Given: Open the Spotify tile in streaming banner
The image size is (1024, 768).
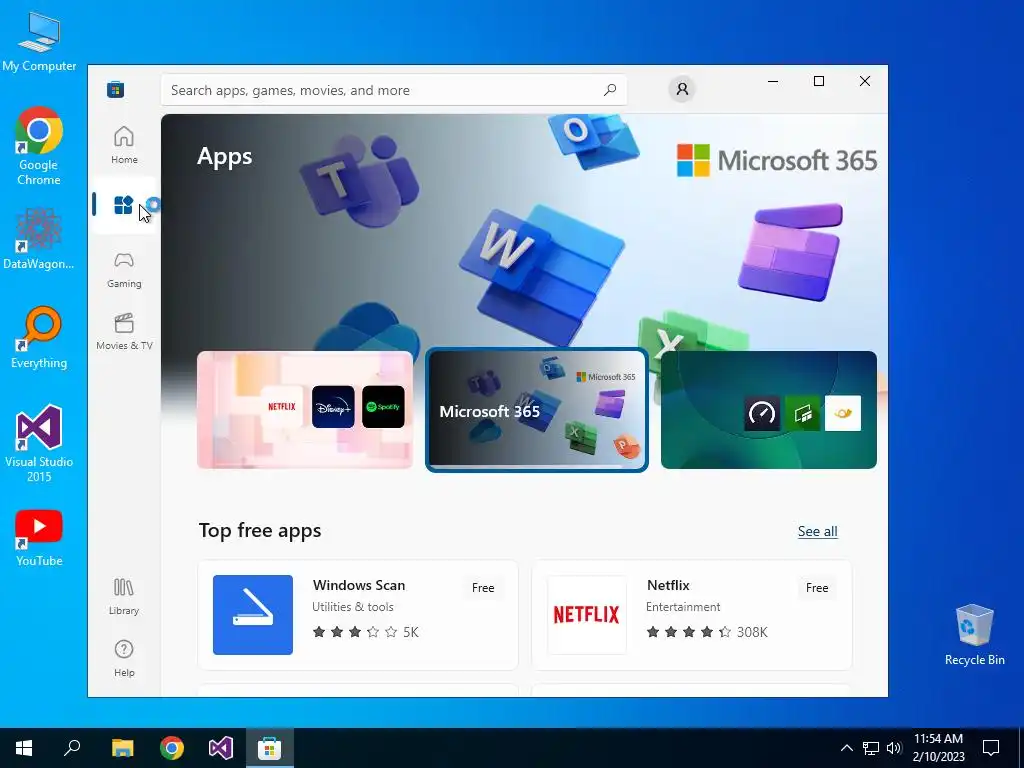Looking at the screenshot, I should coord(383,406).
